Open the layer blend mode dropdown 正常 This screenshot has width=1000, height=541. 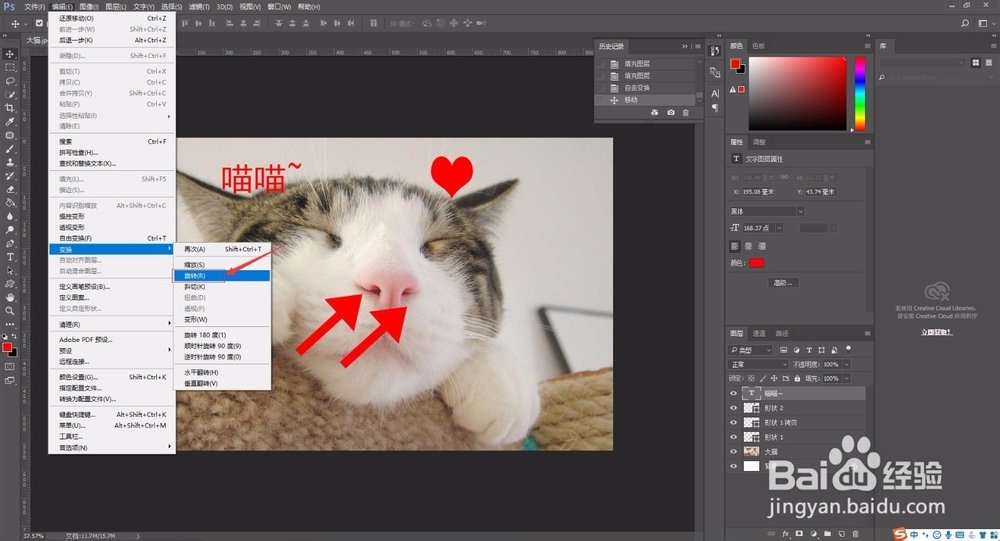click(x=758, y=364)
